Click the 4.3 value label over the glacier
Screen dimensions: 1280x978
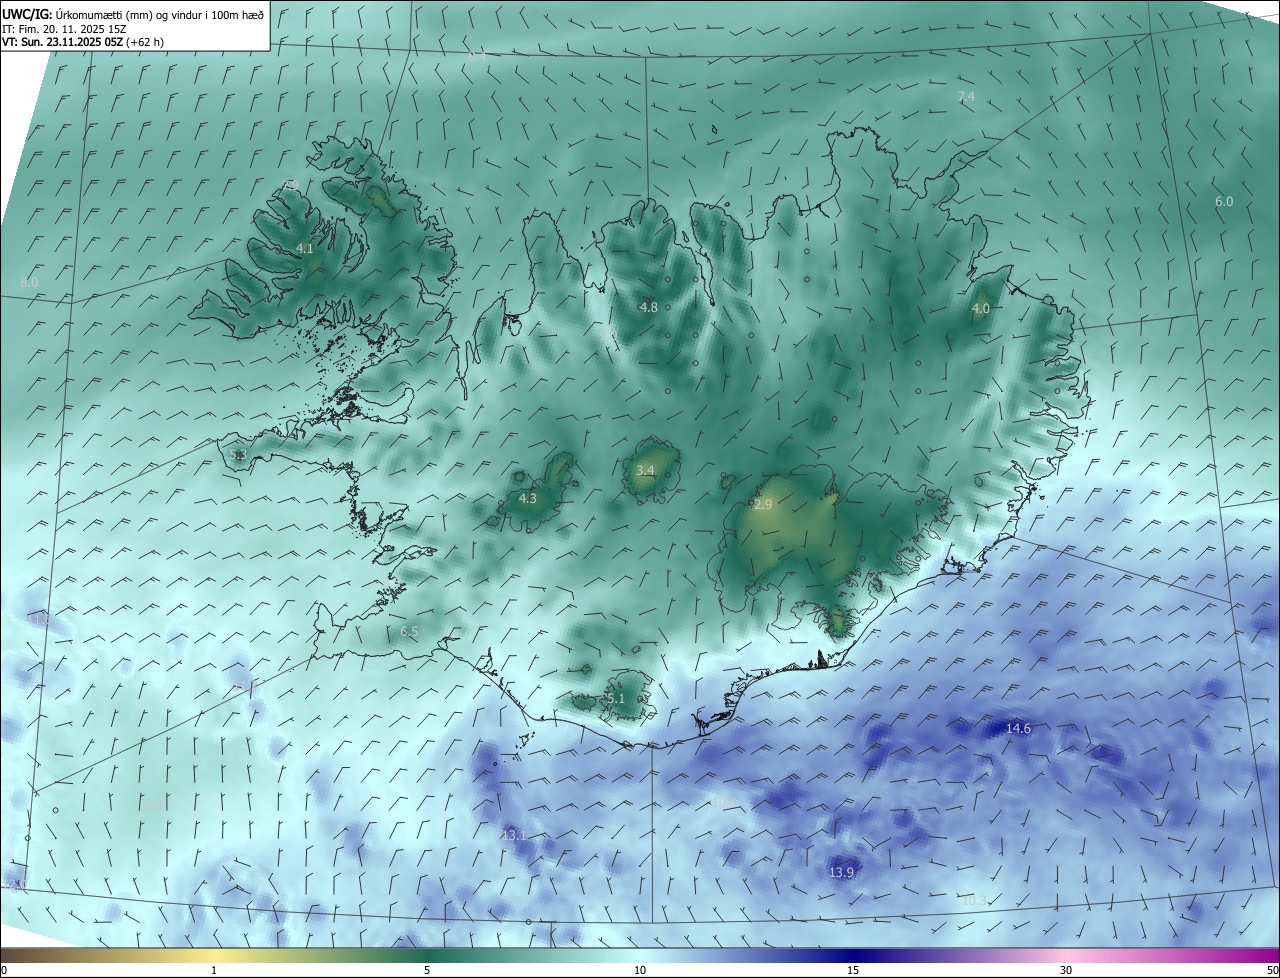[527, 498]
